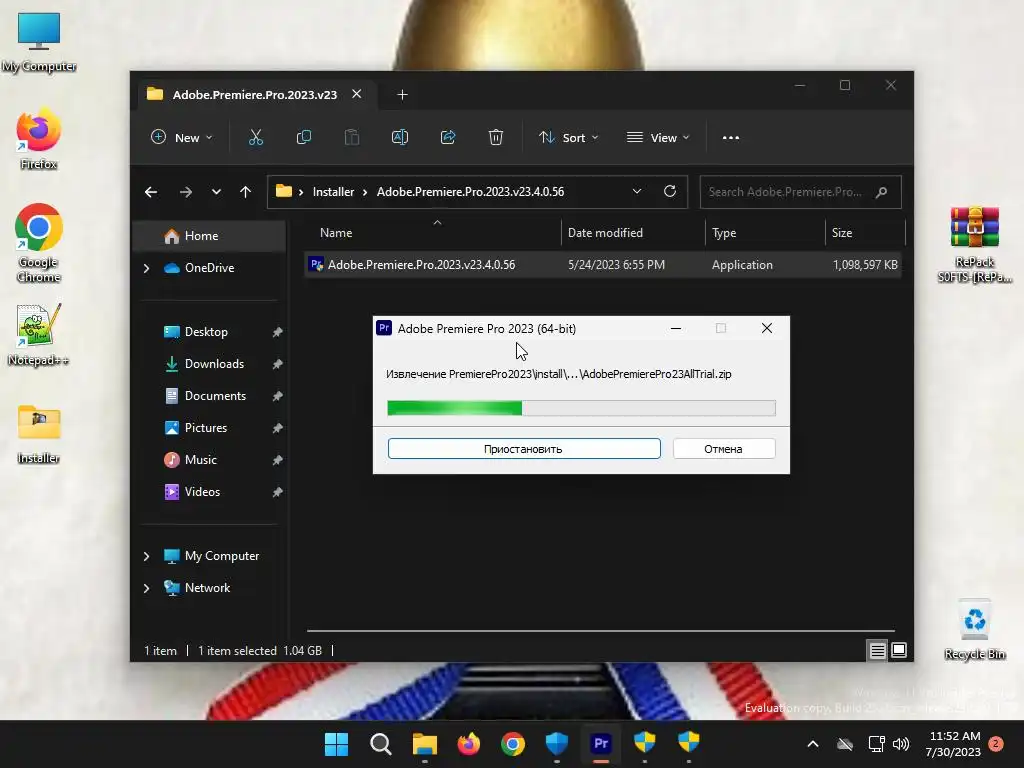1024x768 pixels.
Task: Click the Copy icon in Explorer toolbar
Action: pos(304,137)
